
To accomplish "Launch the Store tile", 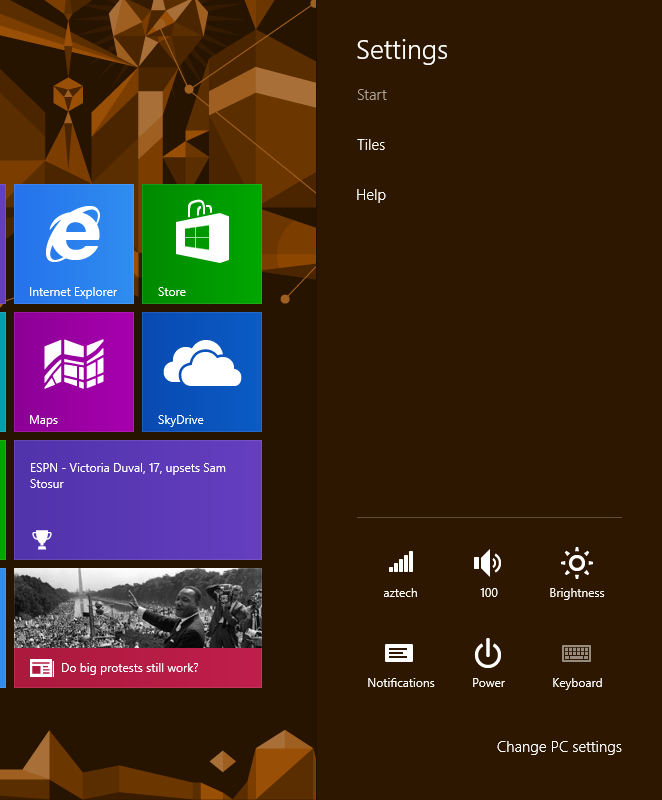I will click(x=202, y=244).
